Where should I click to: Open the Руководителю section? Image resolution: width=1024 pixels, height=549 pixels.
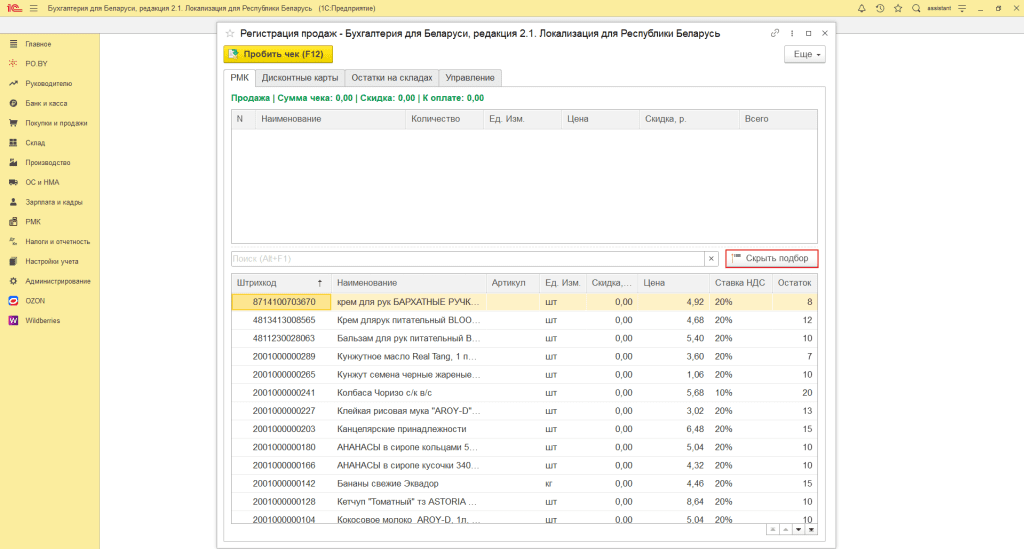tap(50, 84)
